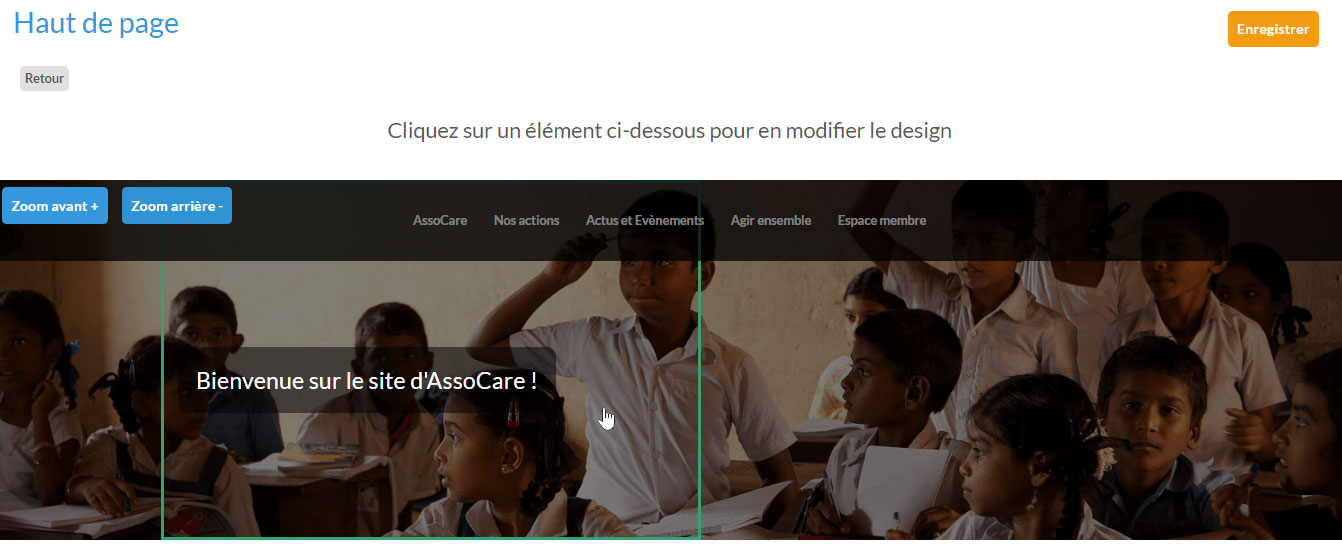The height and width of the screenshot is (556, 1342).
Task: Select the AssoCare menu item
Action: pyautogui.click(x=440, y=220)
